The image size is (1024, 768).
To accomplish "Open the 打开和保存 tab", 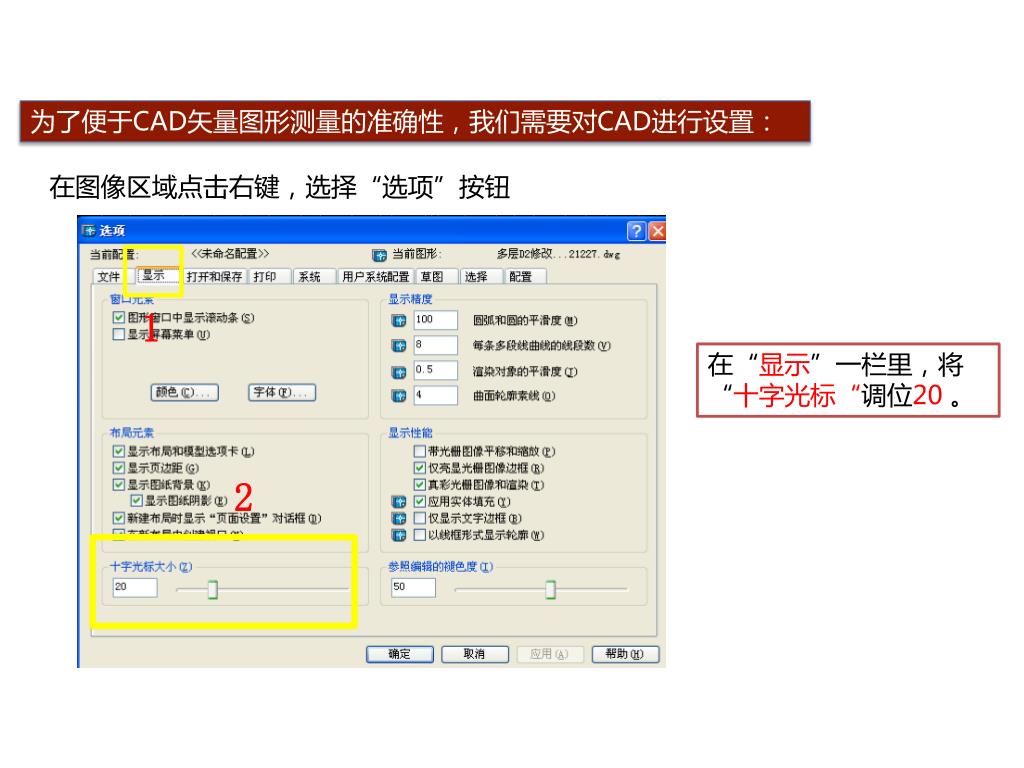I will 214,277.
